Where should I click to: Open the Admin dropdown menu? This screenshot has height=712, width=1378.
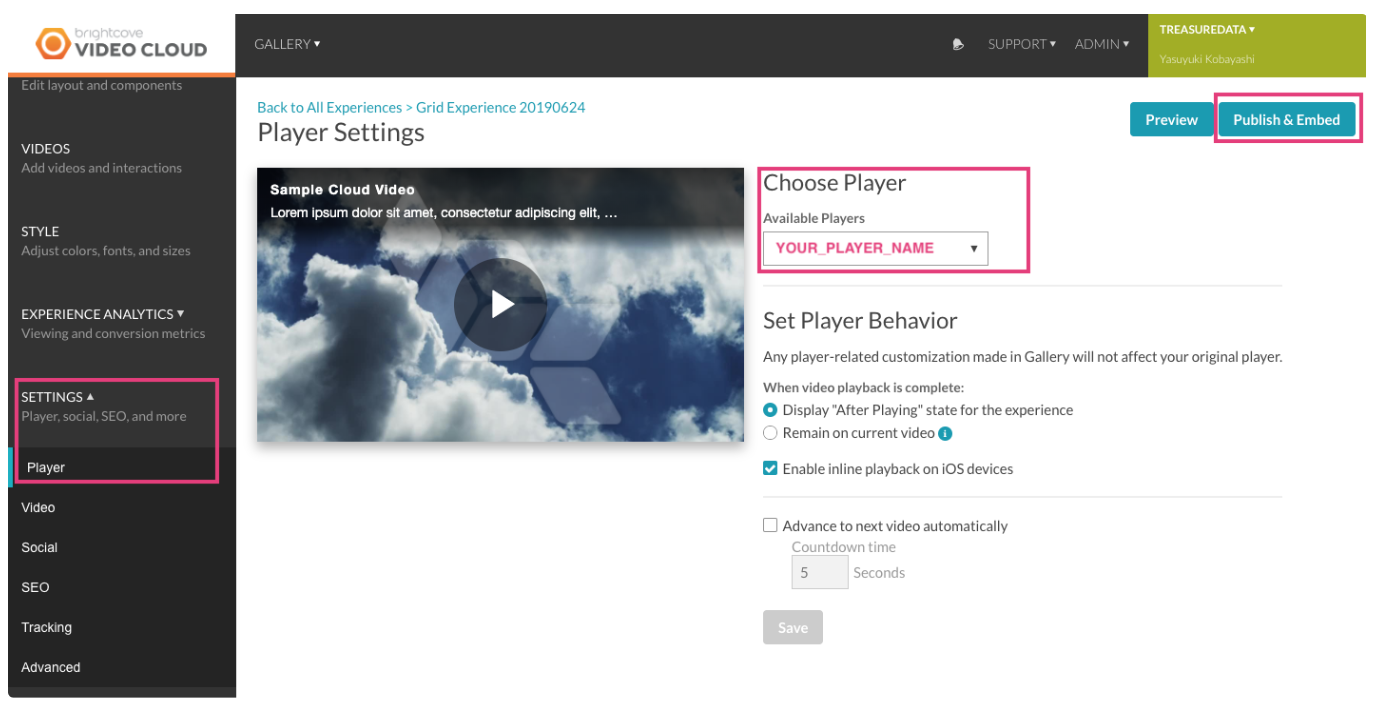pos(1101,44)
